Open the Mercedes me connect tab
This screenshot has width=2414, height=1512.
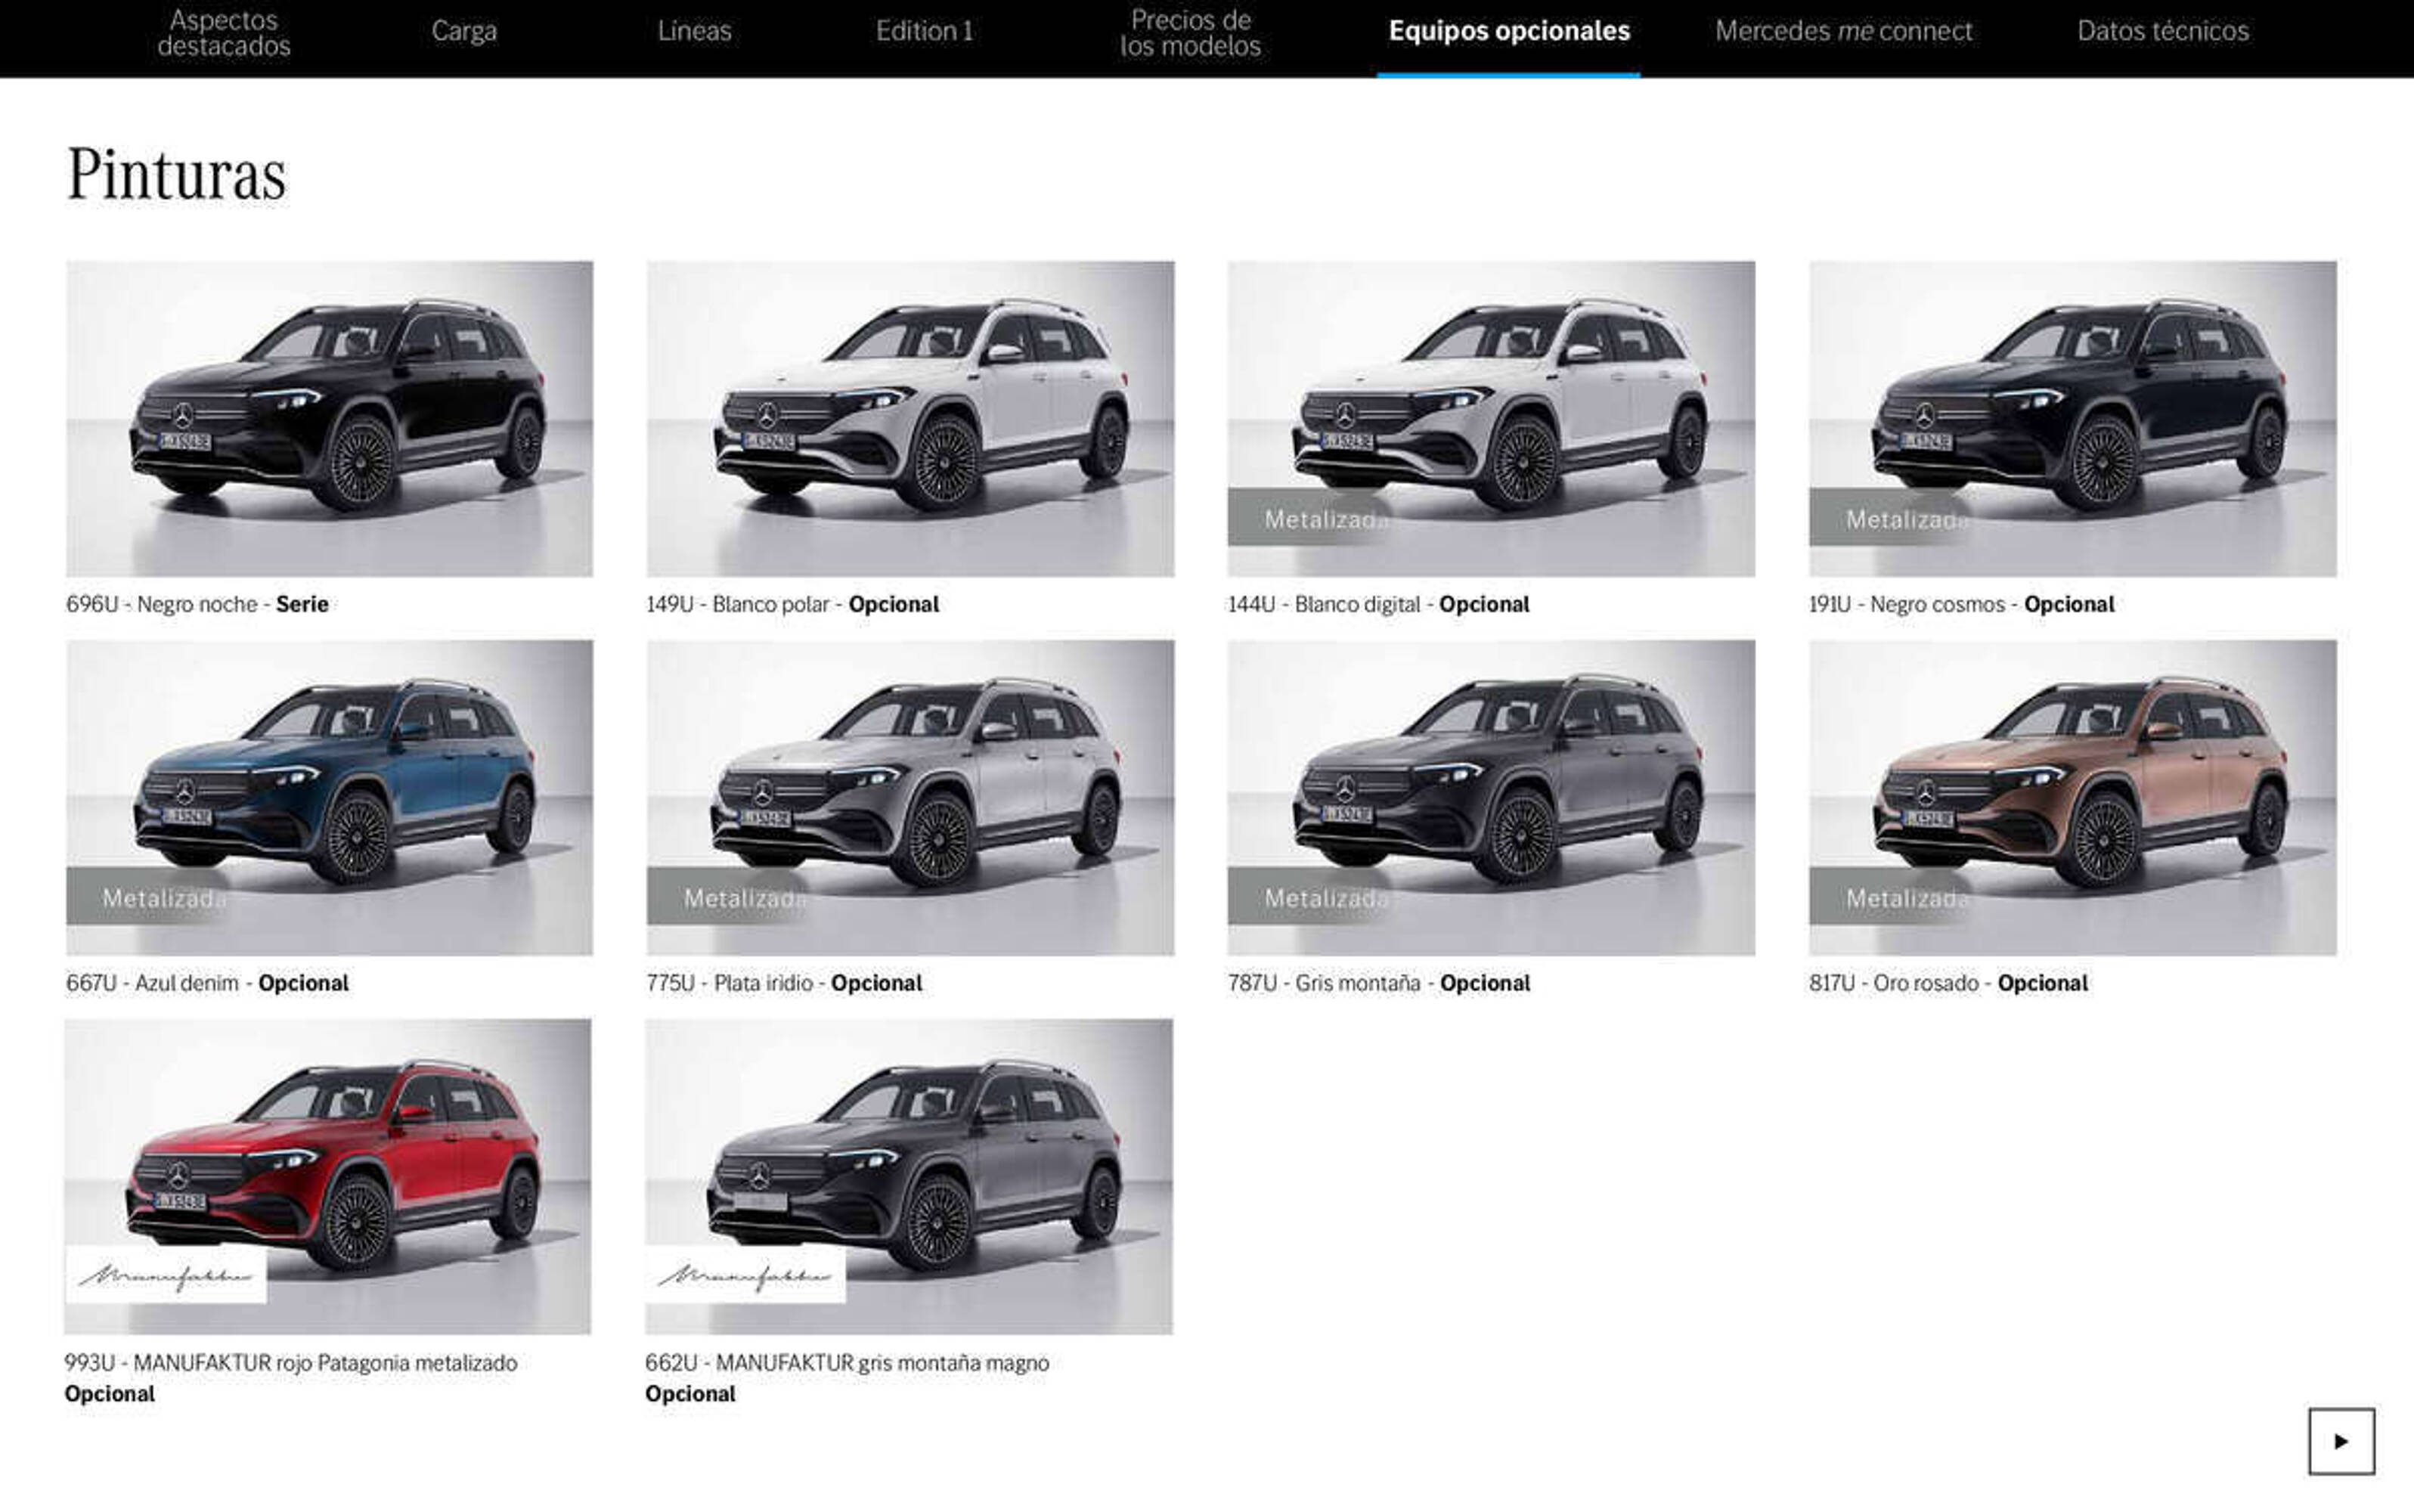(1844, 31)
